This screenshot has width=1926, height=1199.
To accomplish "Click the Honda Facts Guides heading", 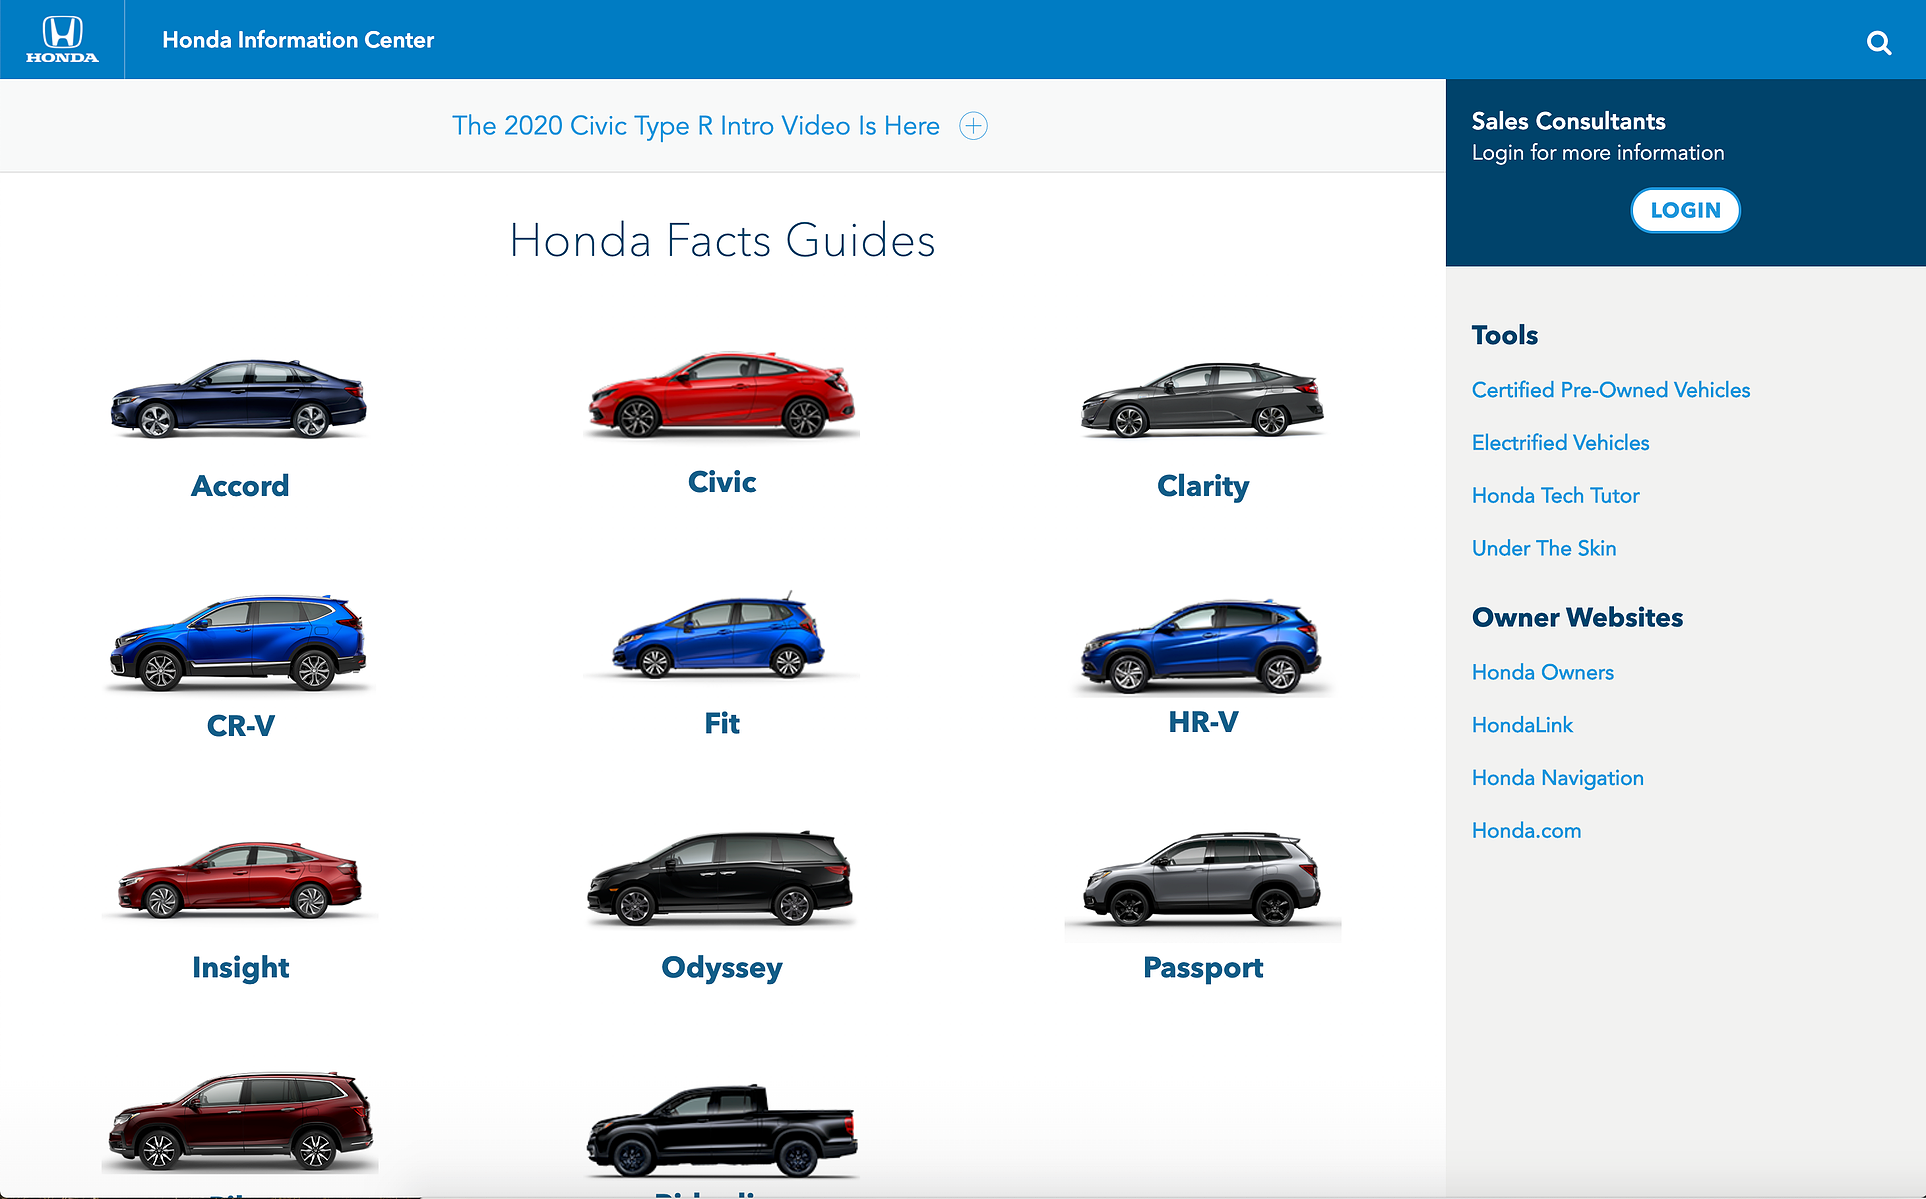I will click(x=722, y=241).
